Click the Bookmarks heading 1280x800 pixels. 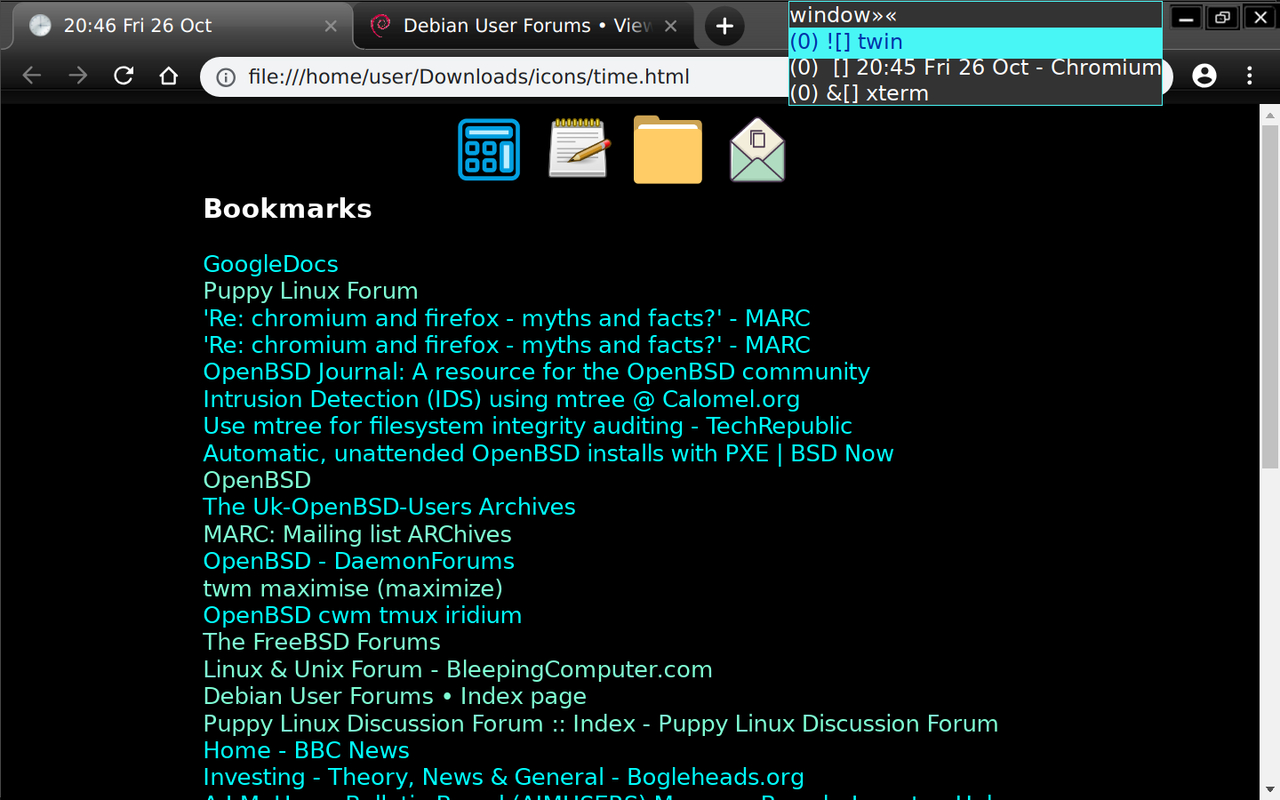[x=288, y=208]
